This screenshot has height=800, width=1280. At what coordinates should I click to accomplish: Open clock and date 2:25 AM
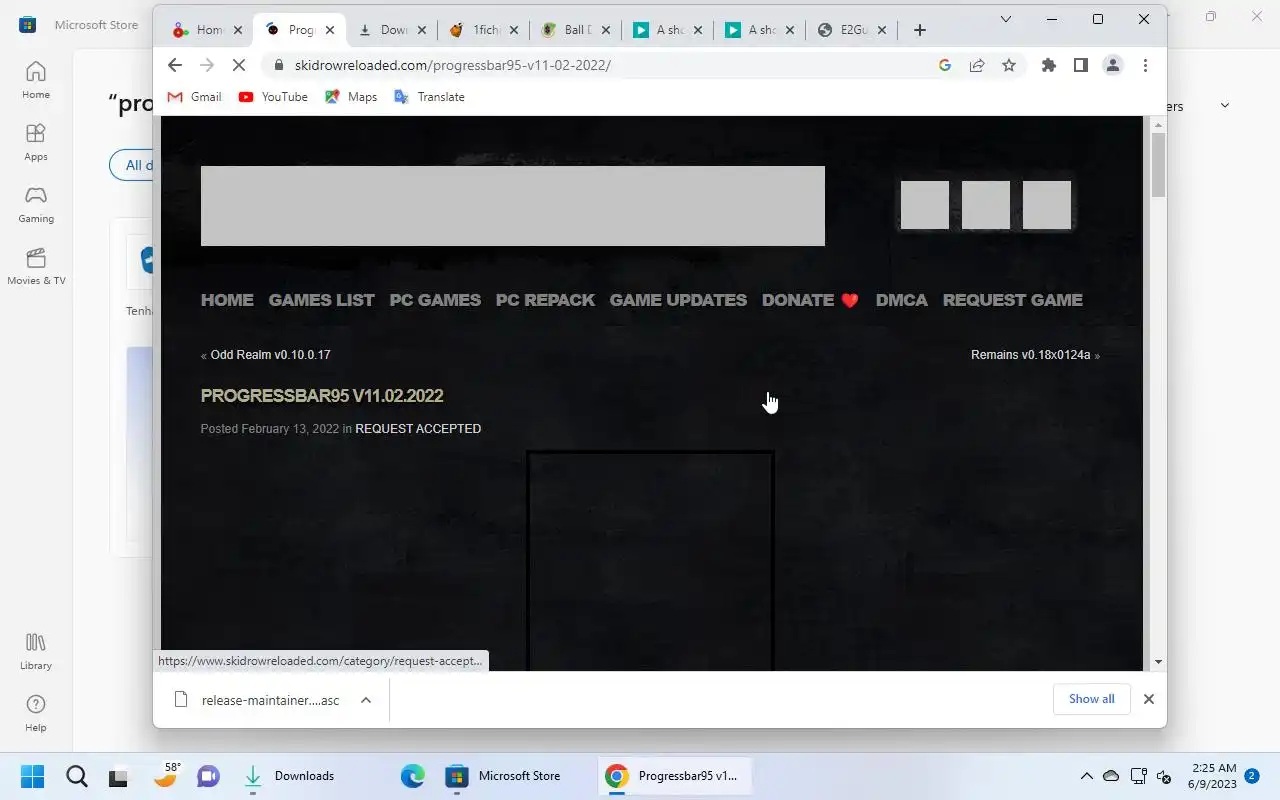tap(1213, 776)
